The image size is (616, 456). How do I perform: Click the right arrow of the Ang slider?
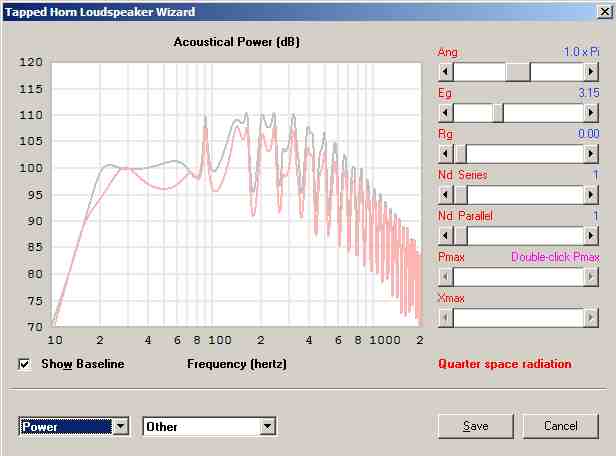coord(590,72)
